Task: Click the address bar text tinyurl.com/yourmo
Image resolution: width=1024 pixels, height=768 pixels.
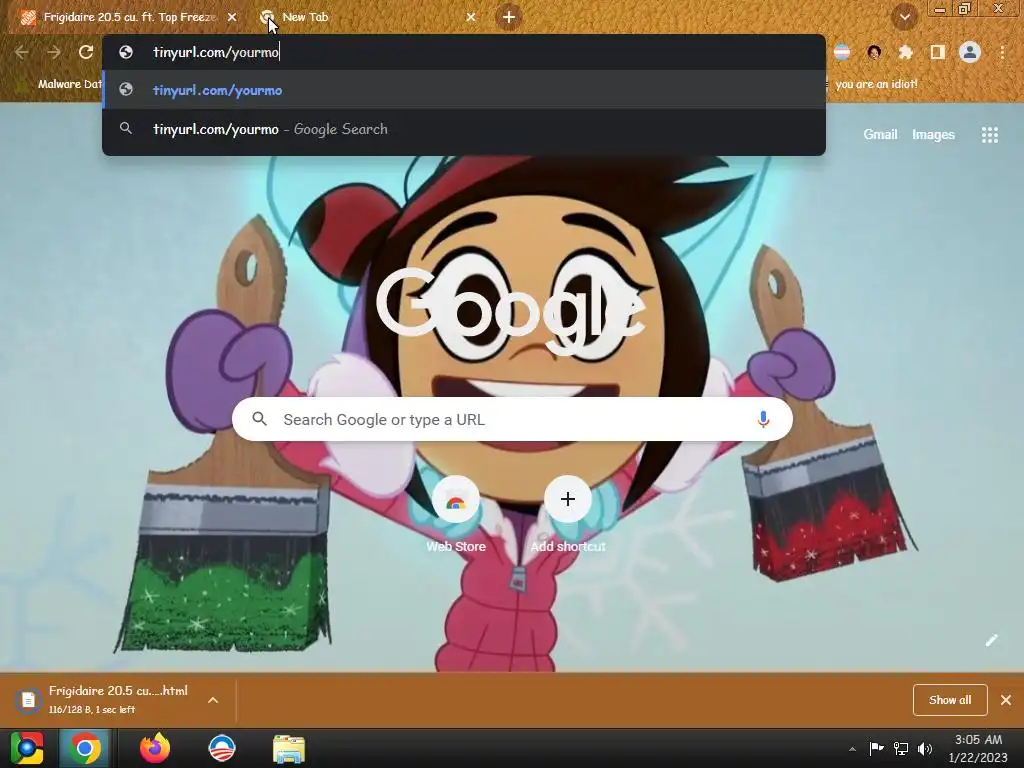Action: [216, 52]
